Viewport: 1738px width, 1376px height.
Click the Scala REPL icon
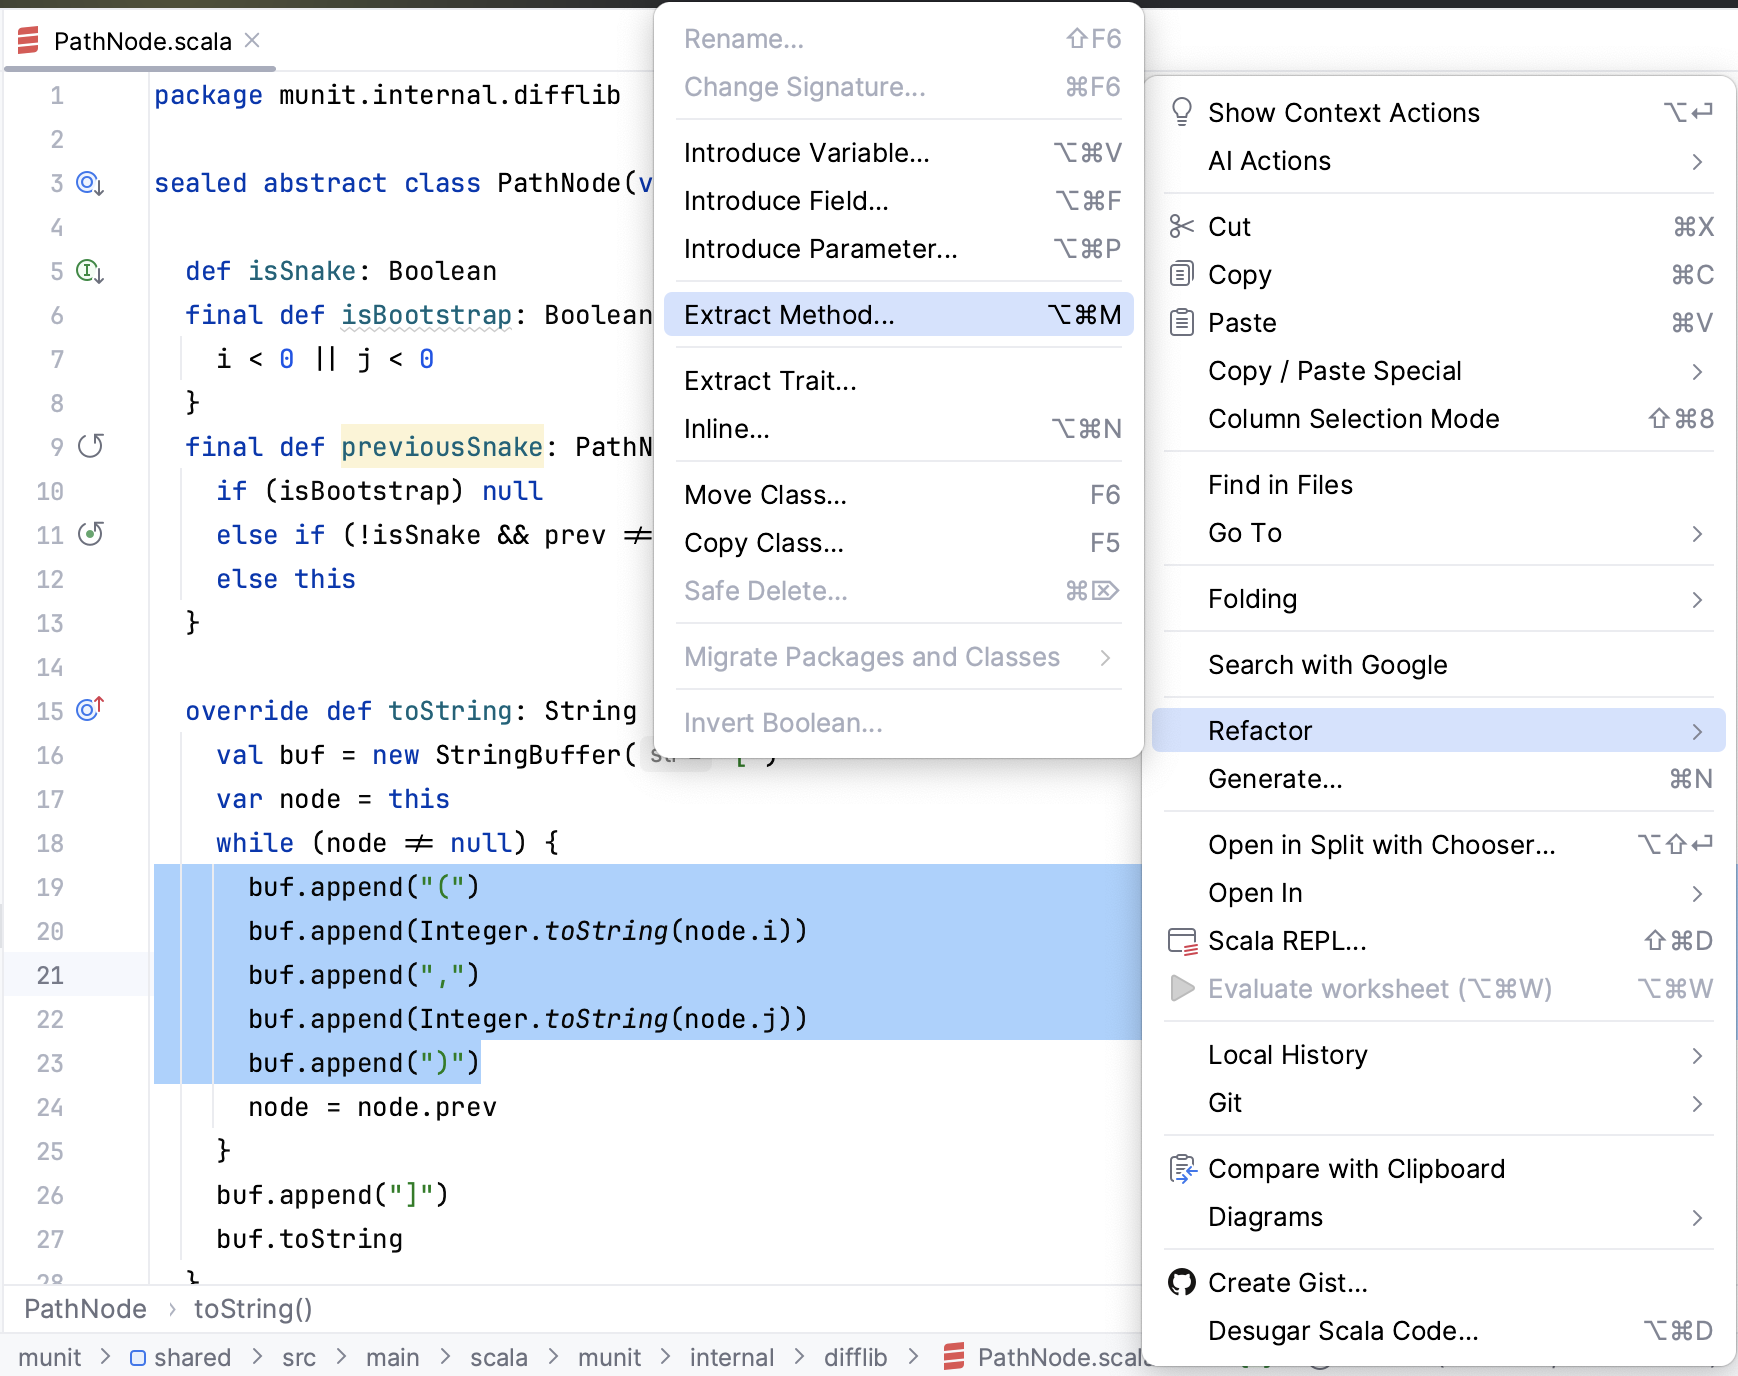coord(1182,941)
